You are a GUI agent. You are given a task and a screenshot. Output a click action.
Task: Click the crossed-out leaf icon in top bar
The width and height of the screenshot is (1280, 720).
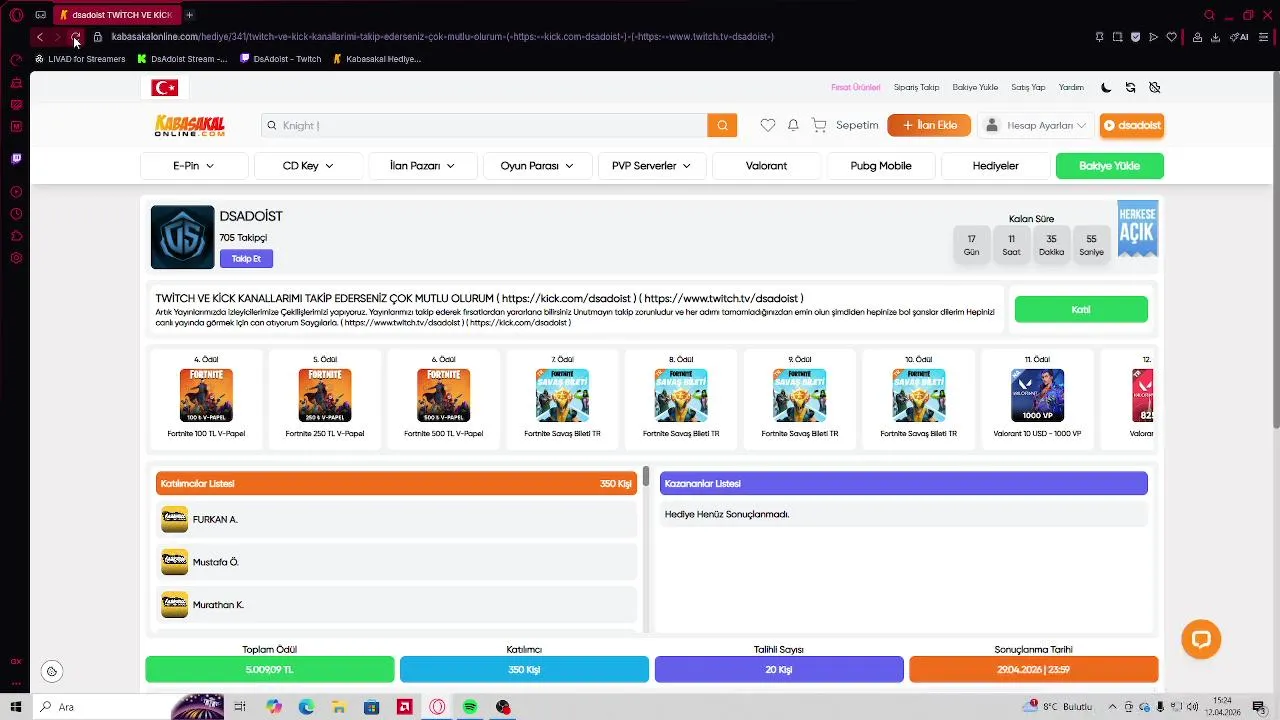pyautogui.click(x=1154, y=87)
